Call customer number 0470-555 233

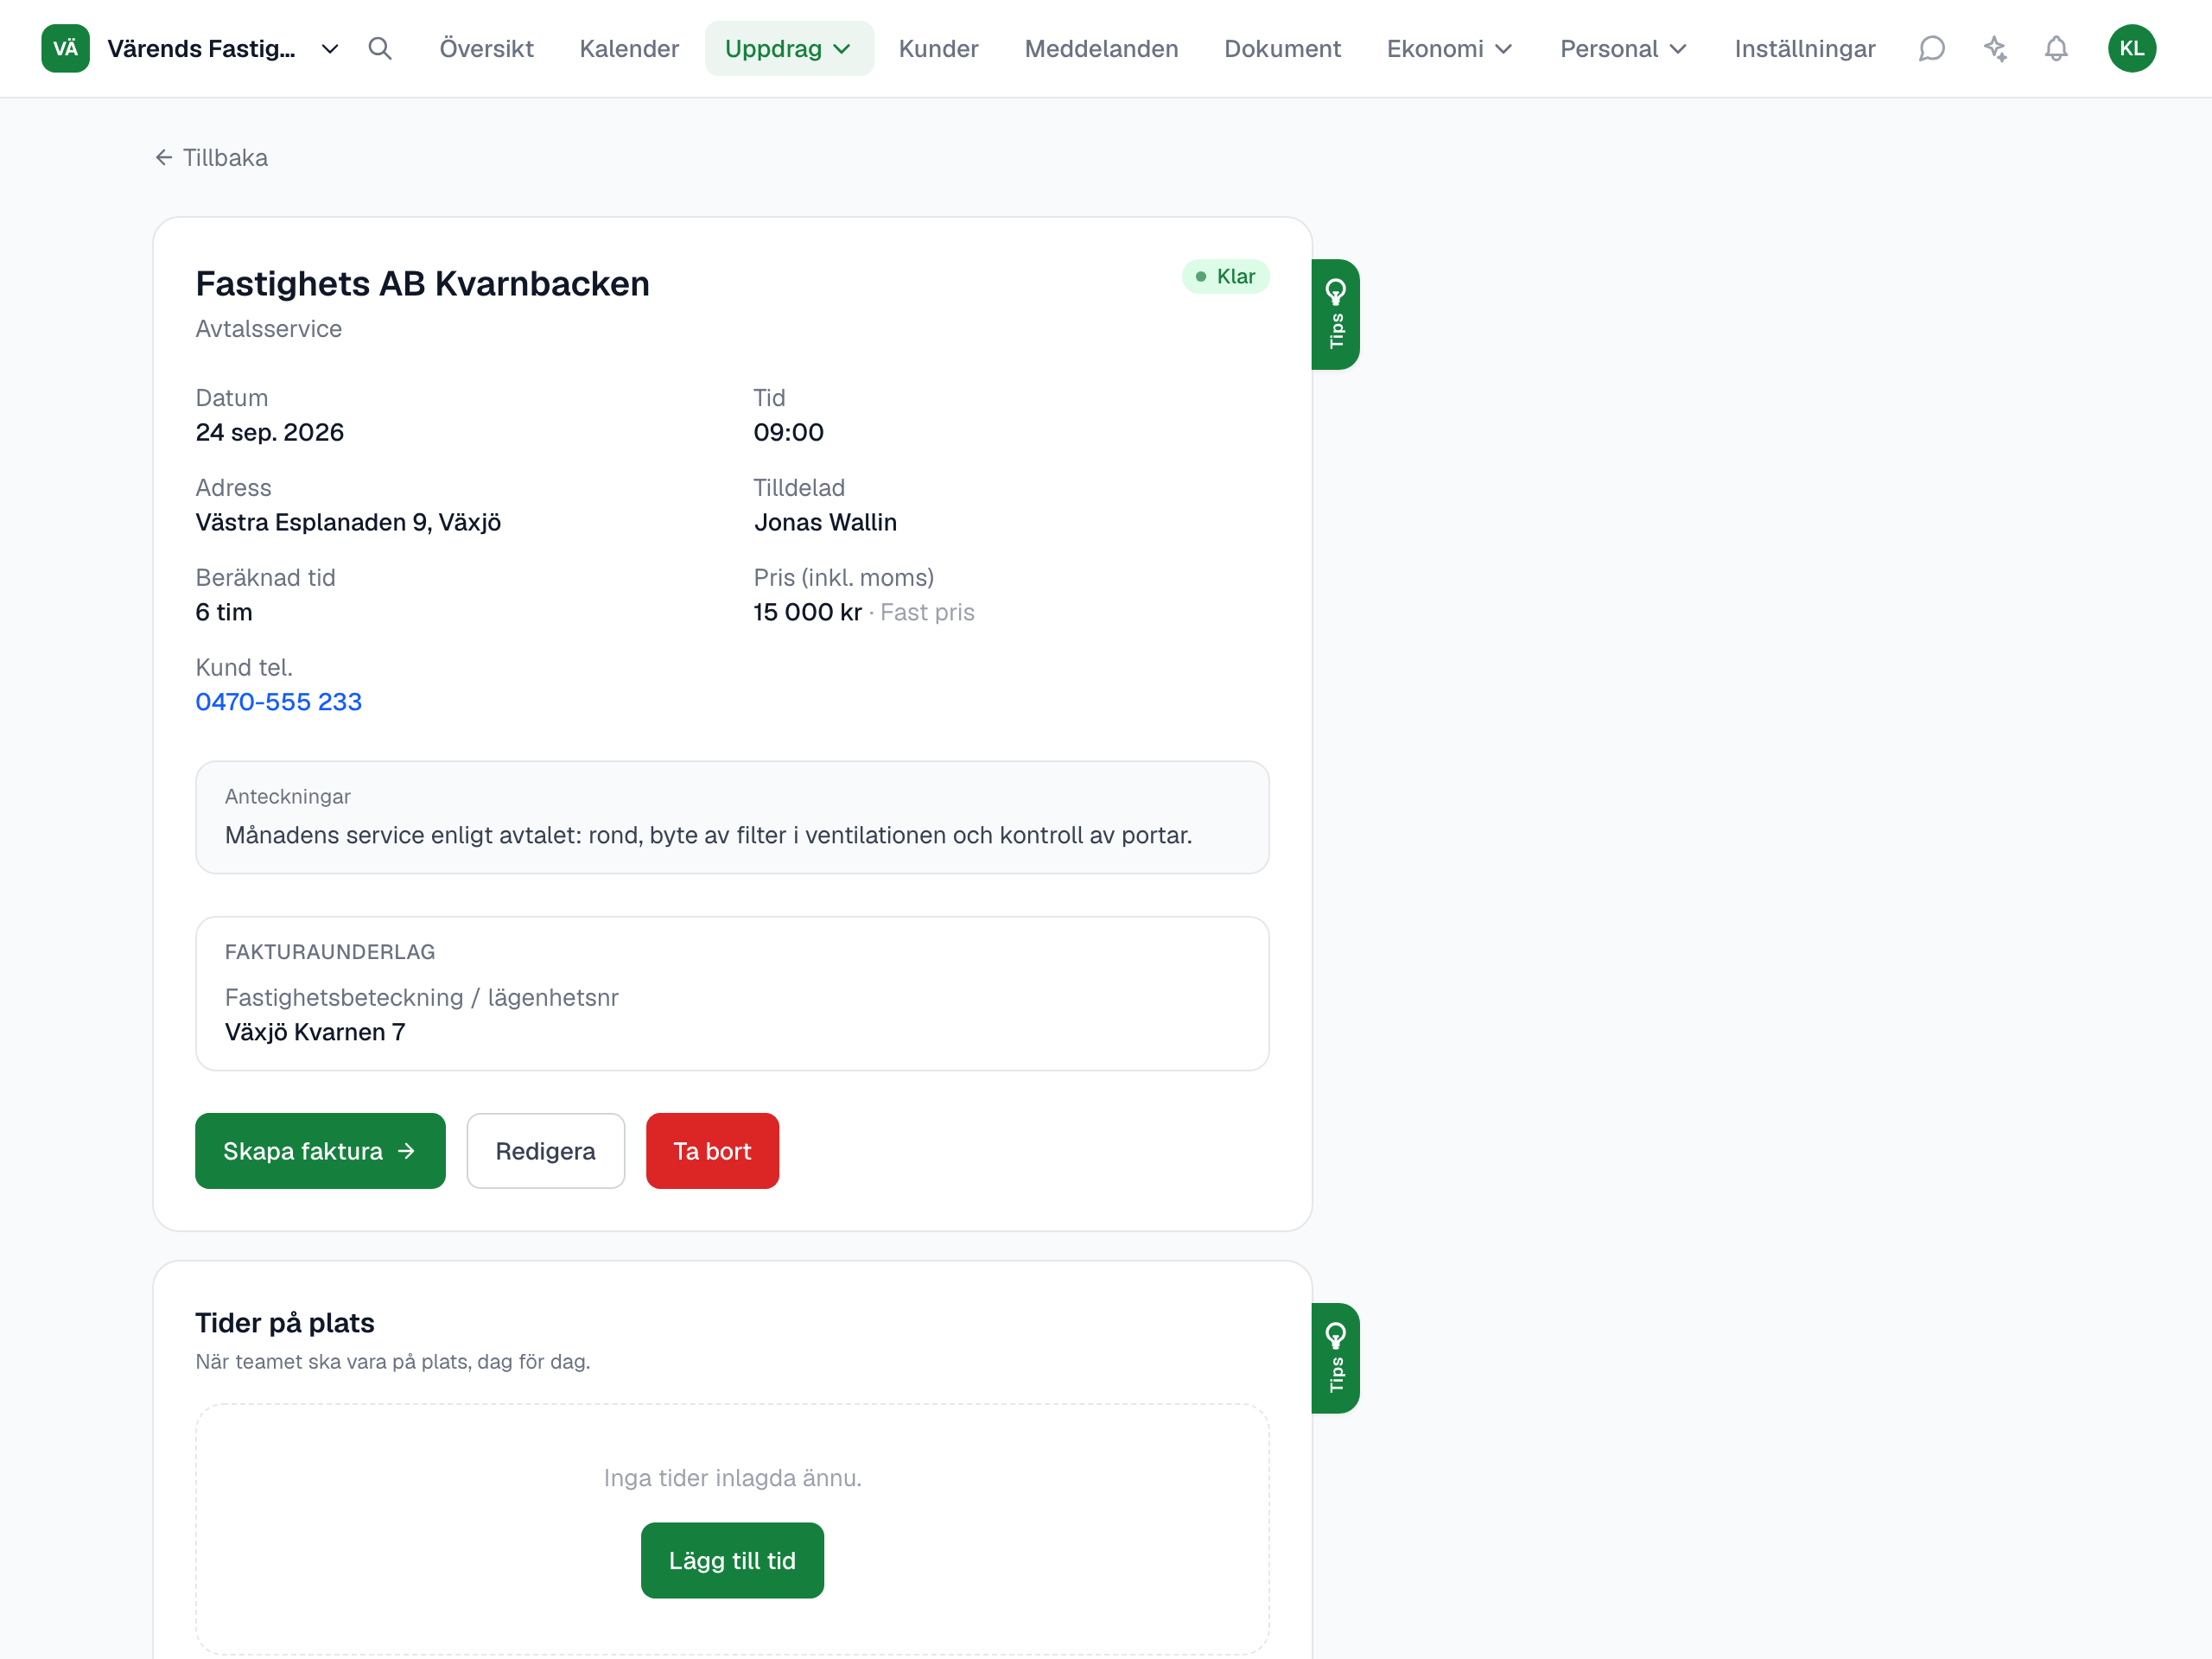(278, 701)
